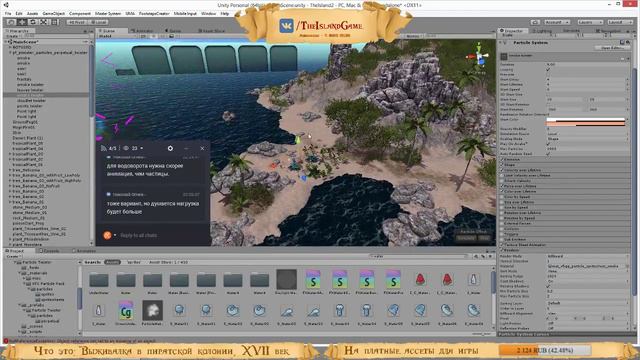The width and height of the screenshot is (640, 360).
Task: Select the first red hat asset icon
Action: point(420,280)
